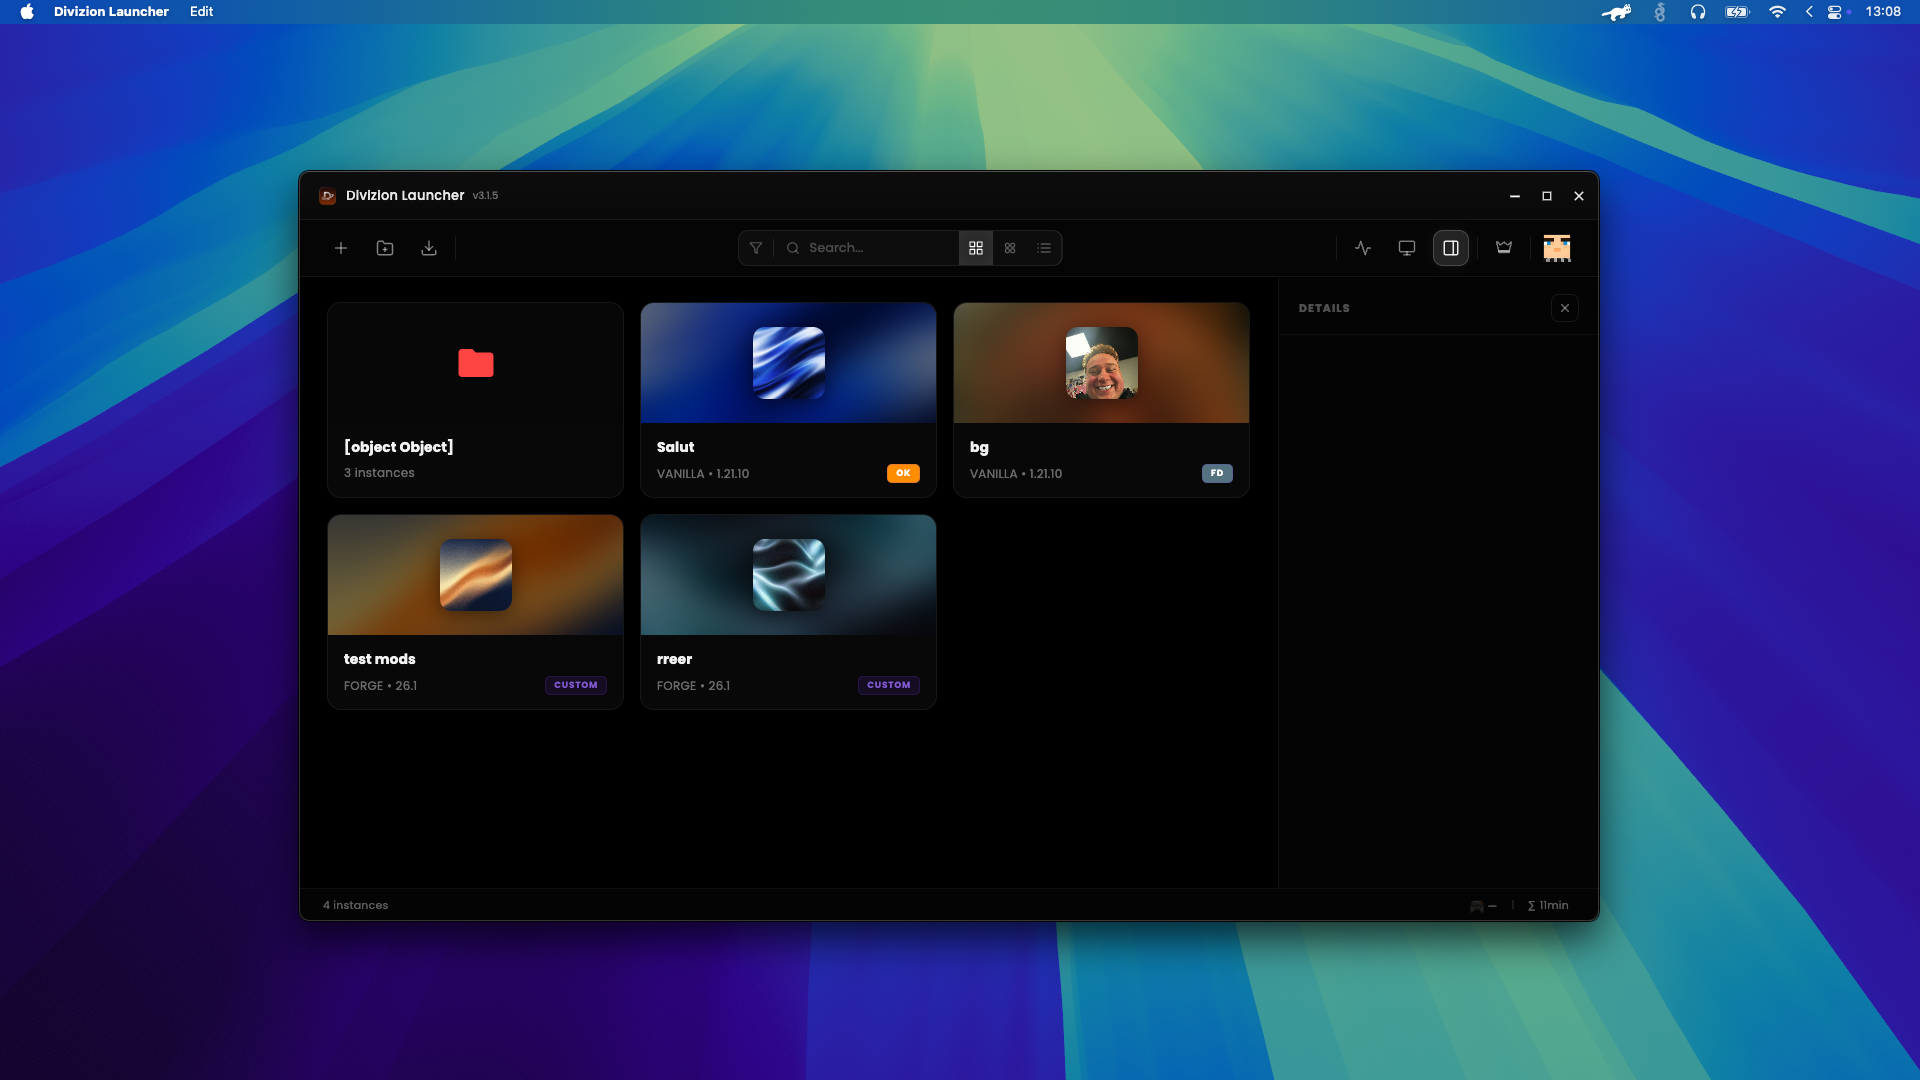This screenshot has height=1080, width=1920.
Task: Click the '3 instances' folder count
Action: 379,473
